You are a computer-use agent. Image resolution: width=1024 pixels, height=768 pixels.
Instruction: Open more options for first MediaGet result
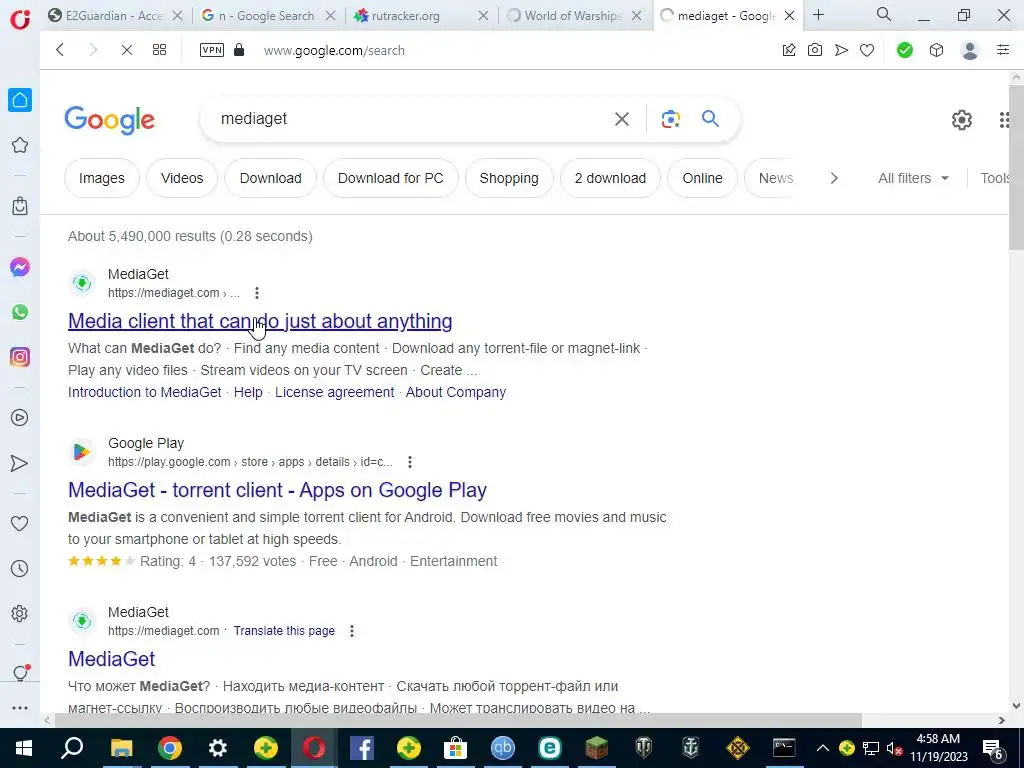click(x=257, y=293)
